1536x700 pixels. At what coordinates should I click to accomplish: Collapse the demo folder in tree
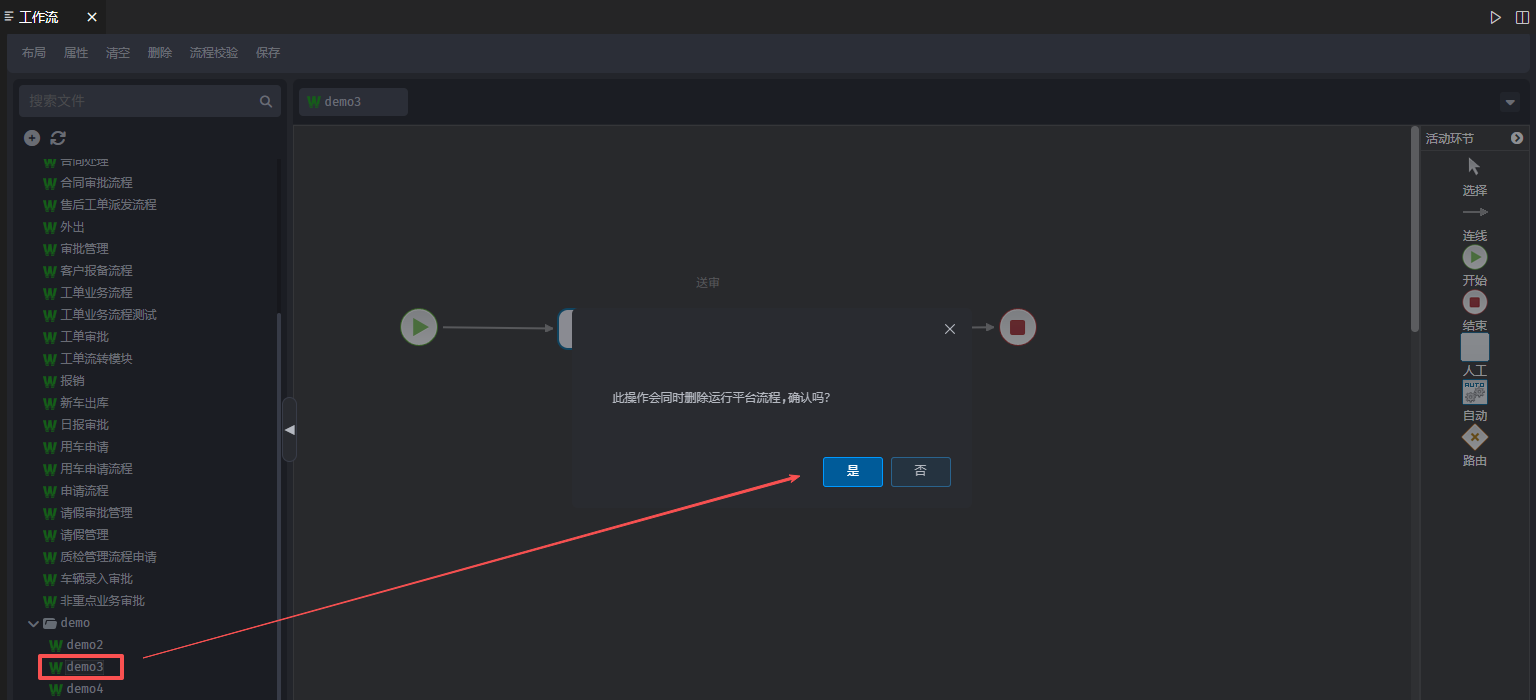[33, 623]
